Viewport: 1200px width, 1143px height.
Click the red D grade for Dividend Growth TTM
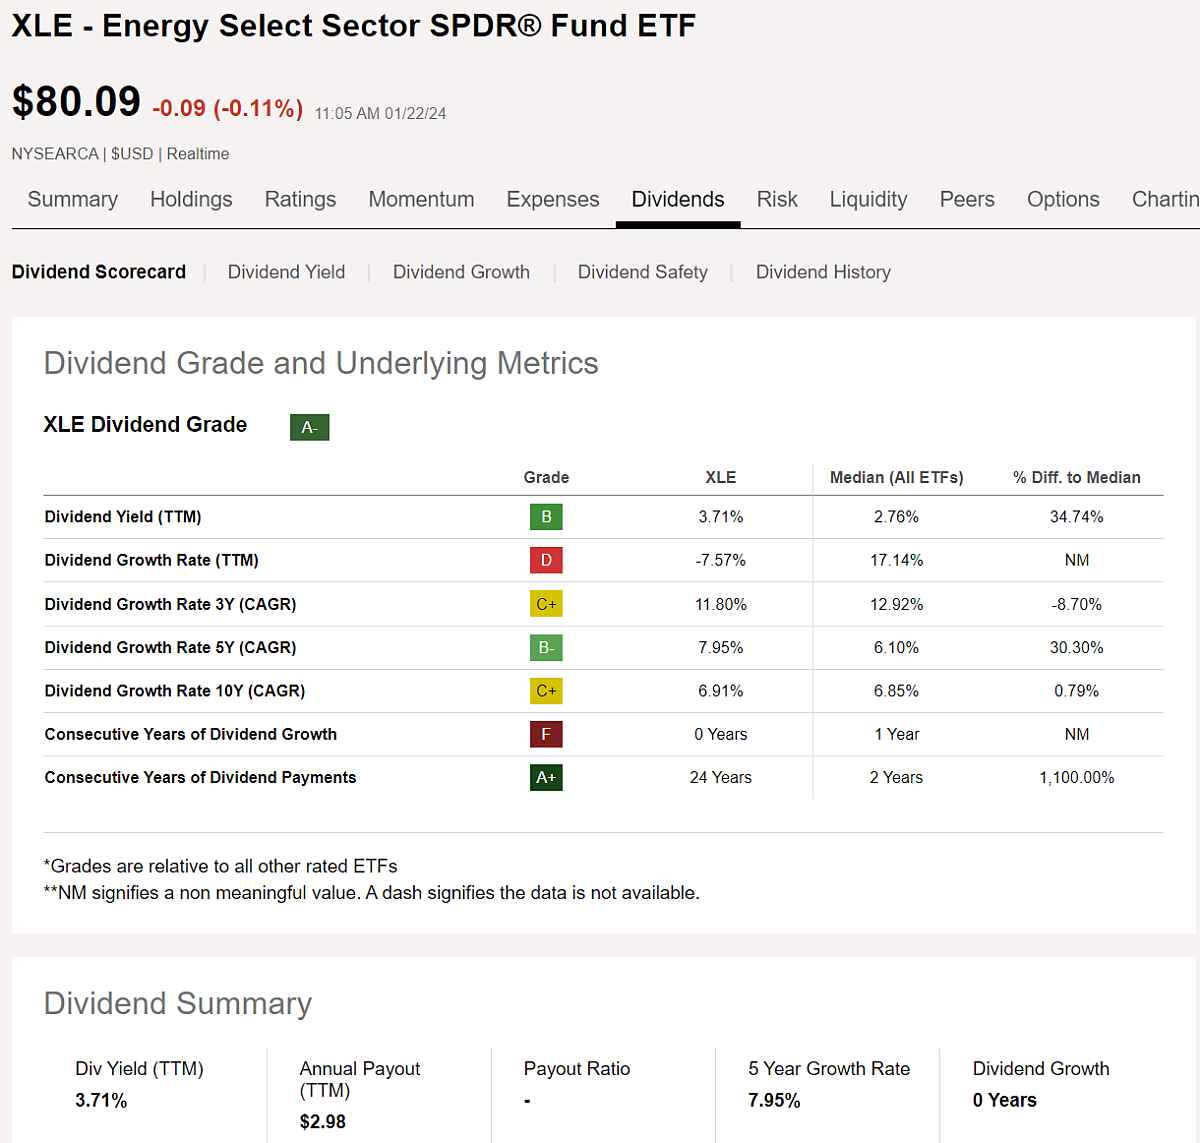pos(546,560)
